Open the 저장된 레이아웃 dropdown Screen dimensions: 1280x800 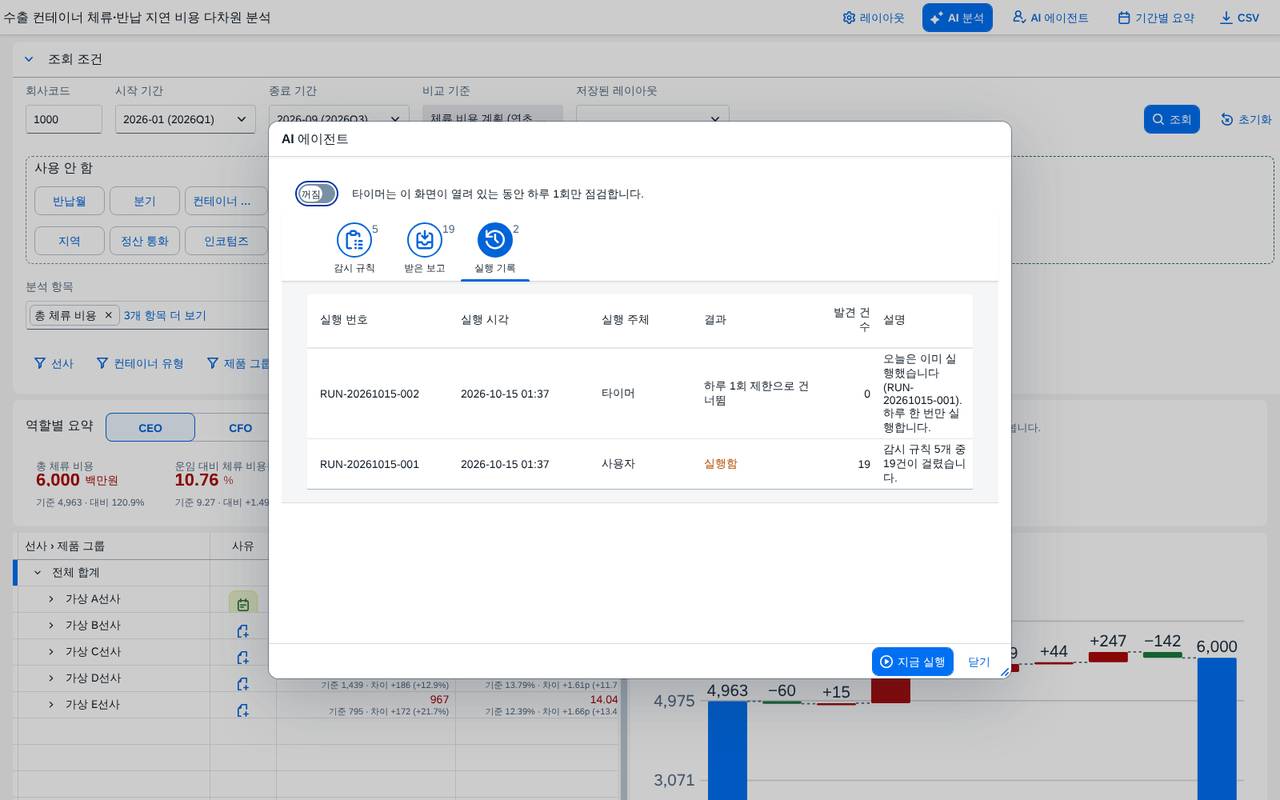pos(651,119)
